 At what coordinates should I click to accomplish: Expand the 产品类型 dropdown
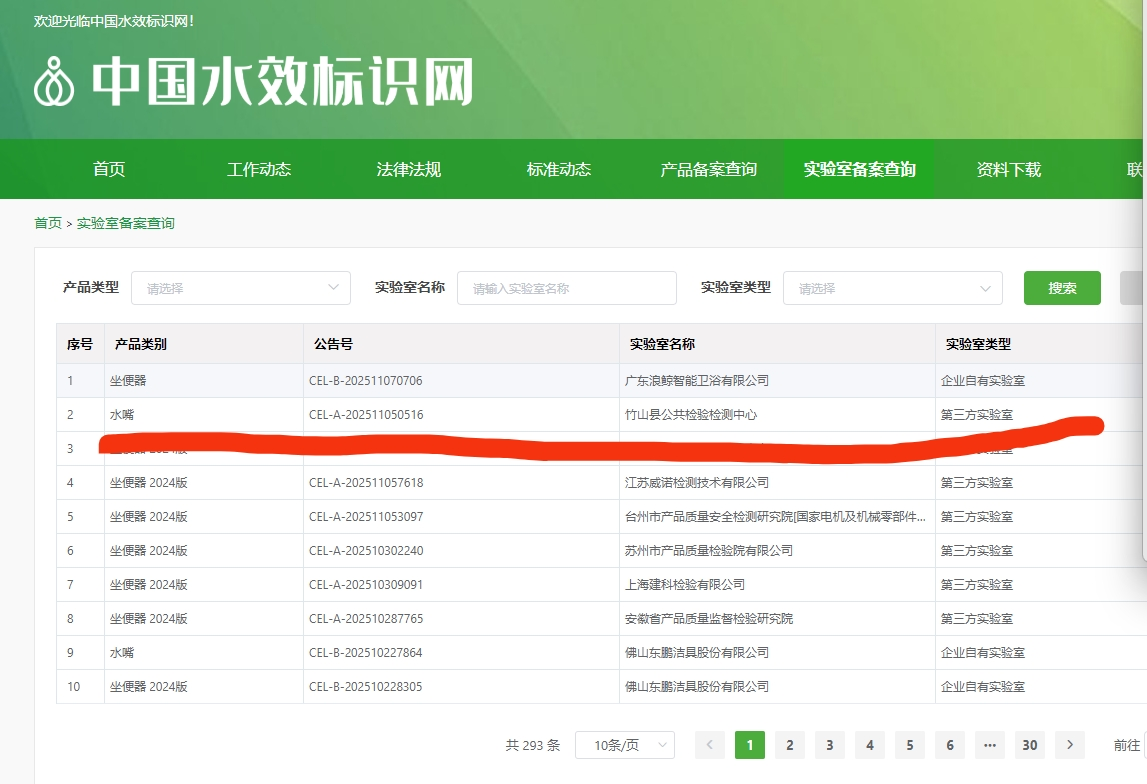pyautogui.click(x=241, y=288)
